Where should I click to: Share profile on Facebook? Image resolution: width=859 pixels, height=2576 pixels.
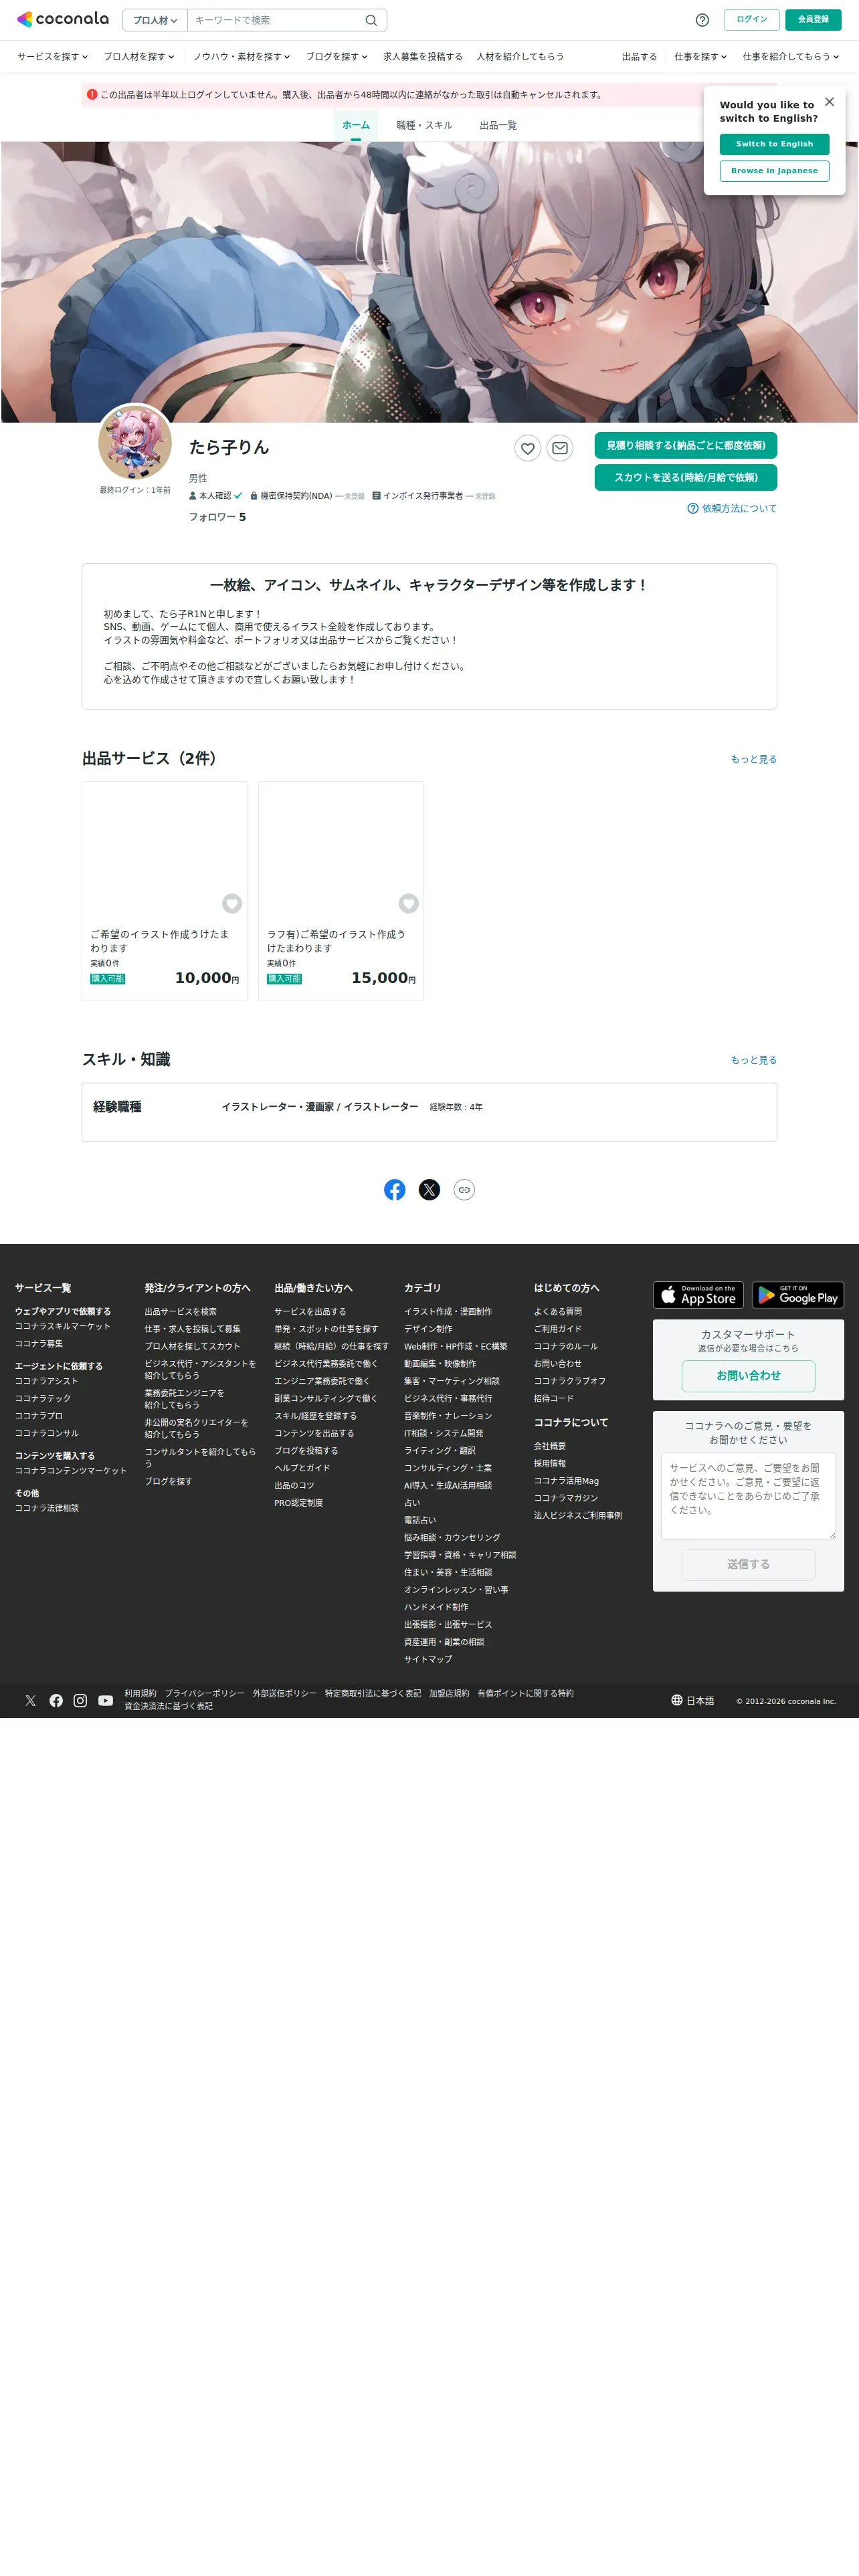(x=395, y=1189)
